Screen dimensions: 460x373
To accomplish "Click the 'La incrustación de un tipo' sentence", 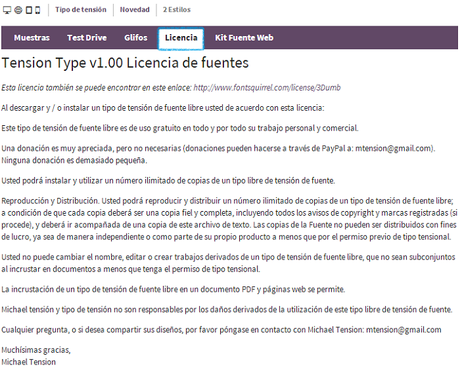I will click(x=173, y=289).
